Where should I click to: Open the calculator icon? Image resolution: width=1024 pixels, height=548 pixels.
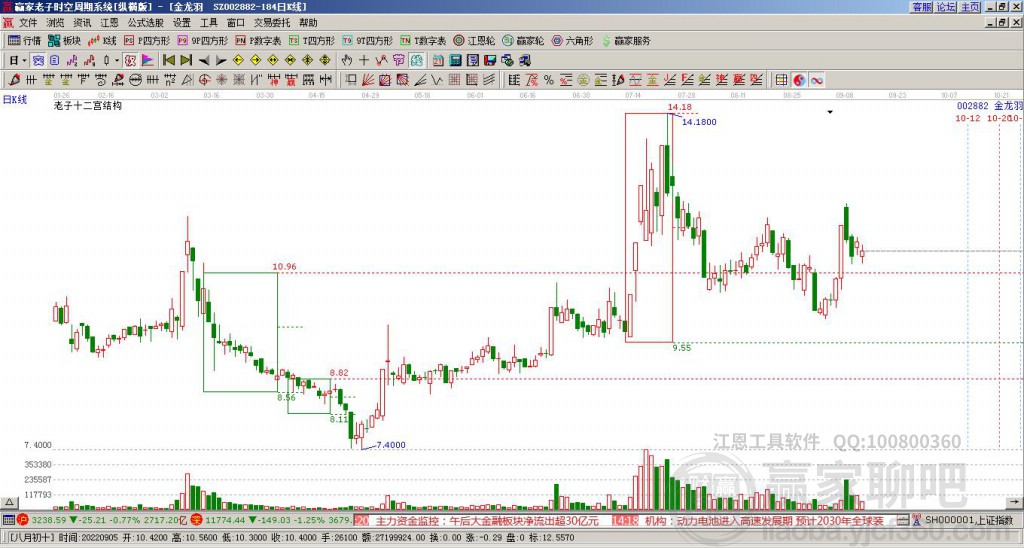click(456, 60)
